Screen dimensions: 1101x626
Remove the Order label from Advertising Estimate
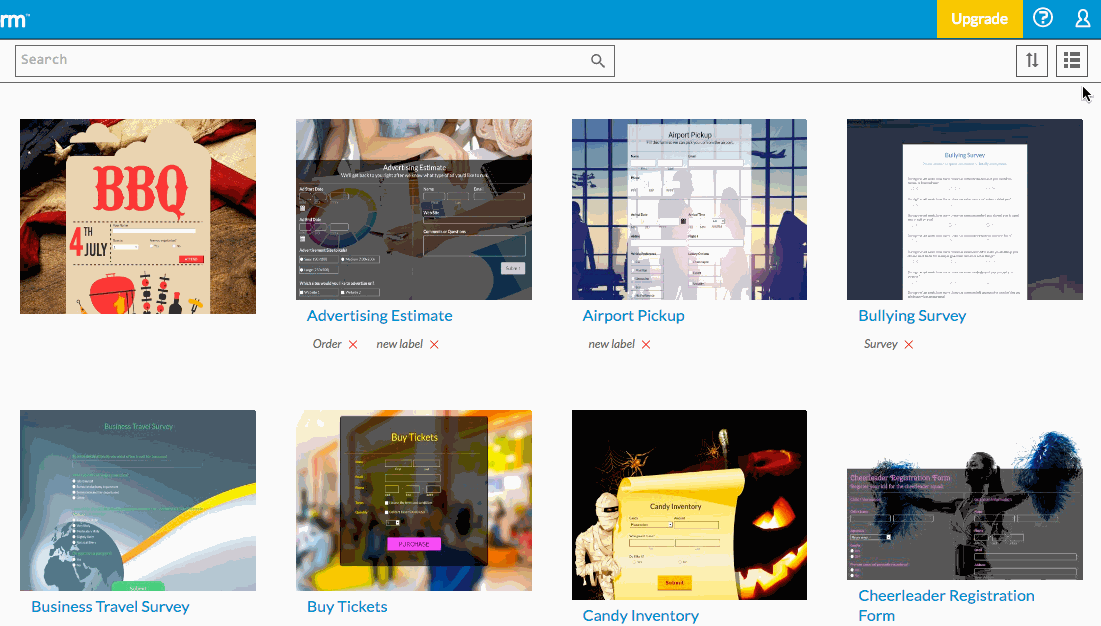tap(353, 345)
